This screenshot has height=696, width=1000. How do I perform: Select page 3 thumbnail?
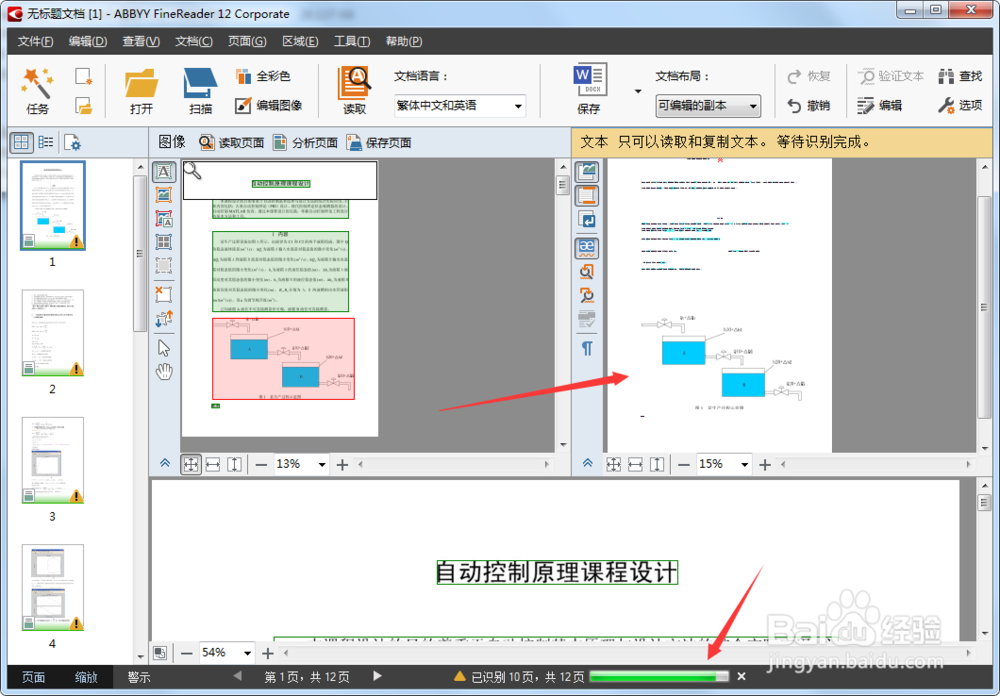52,461
